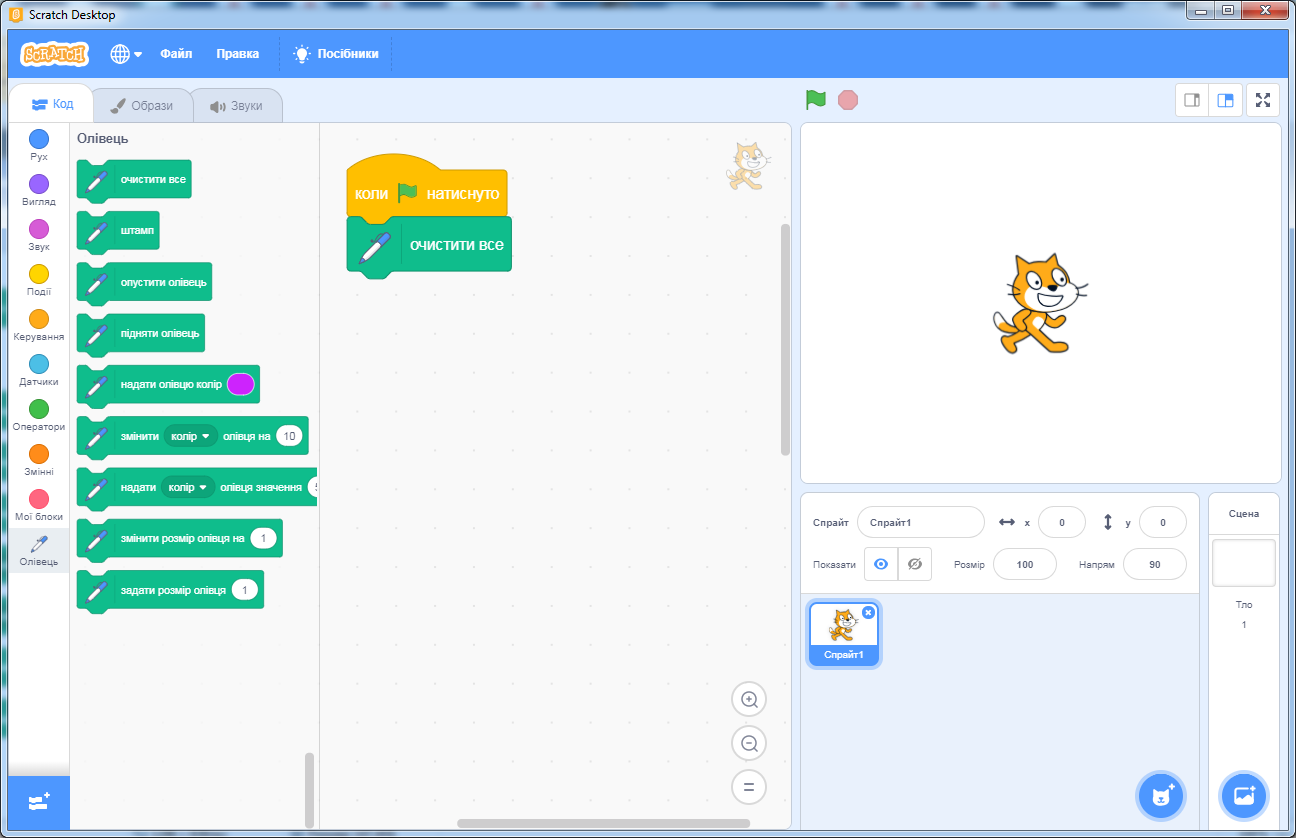Switch to the Звуки tab
Screen dimensions: 1296x838
coord(236,106)
